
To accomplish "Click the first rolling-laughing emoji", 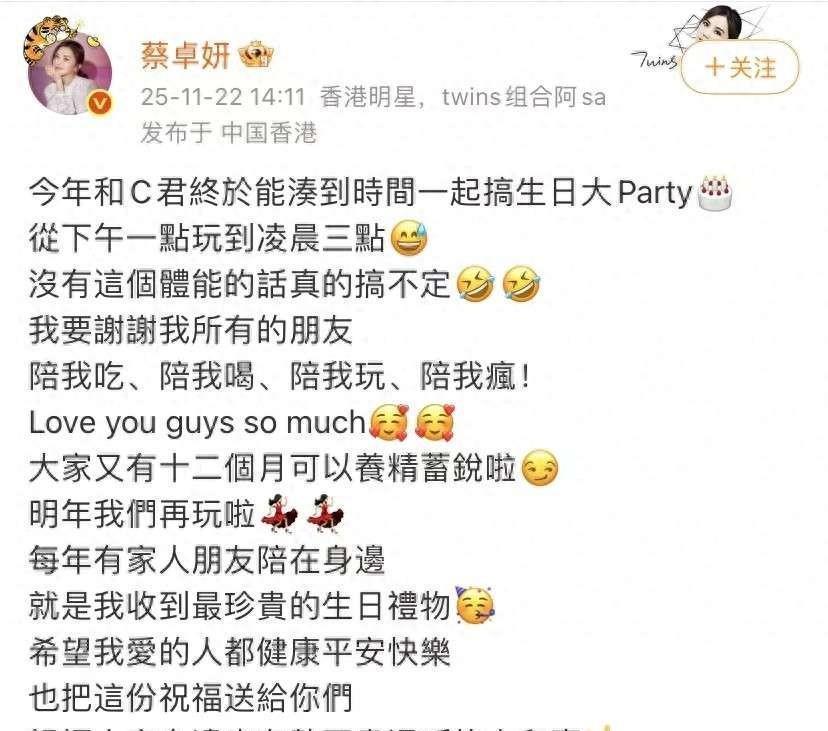I will (x=475, y=284).
